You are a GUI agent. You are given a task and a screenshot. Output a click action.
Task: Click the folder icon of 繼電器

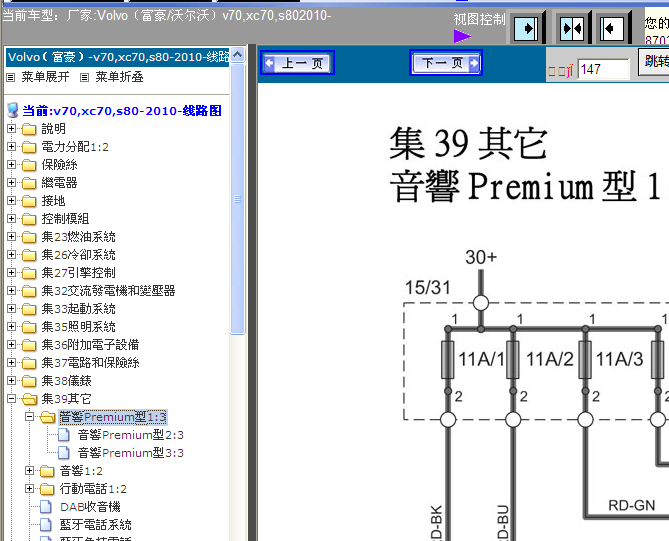(x=29, y=183)
